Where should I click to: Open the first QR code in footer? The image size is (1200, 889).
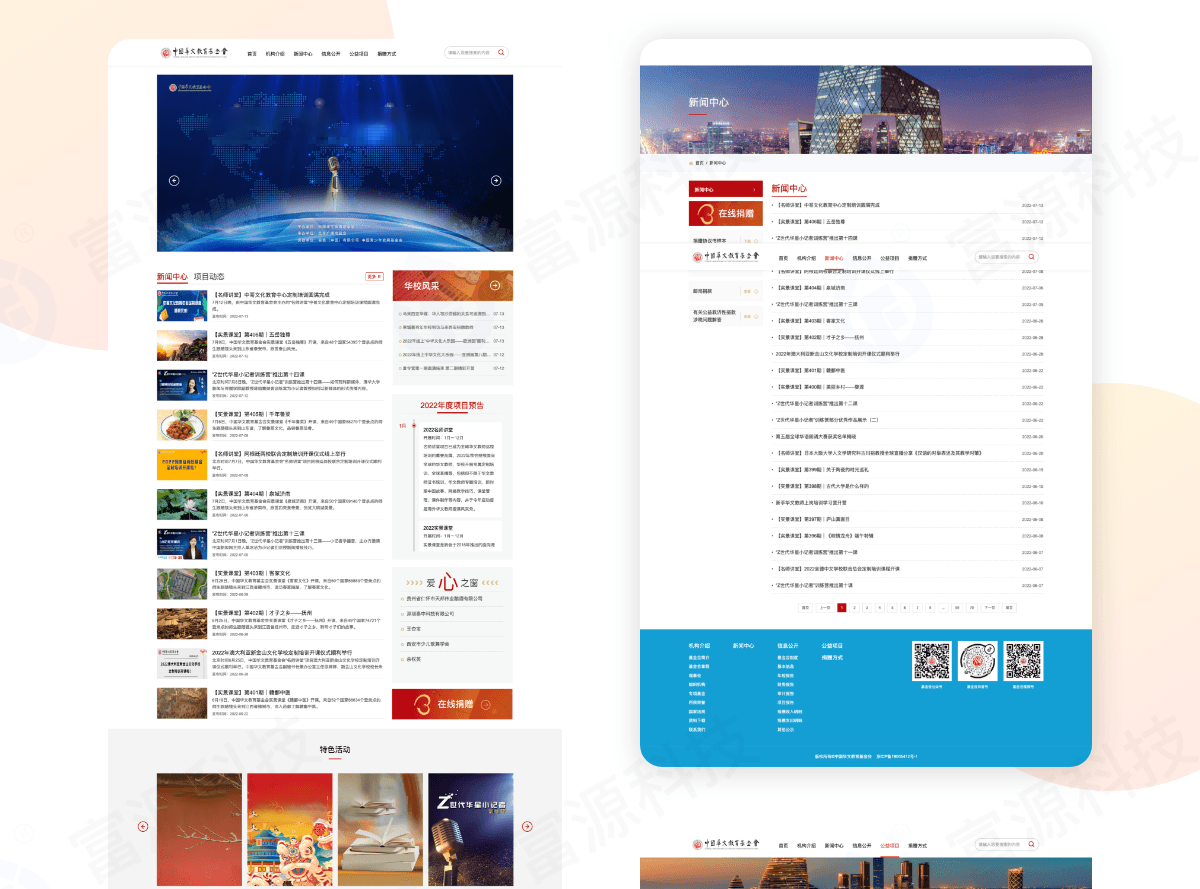(x=930, y=661)
